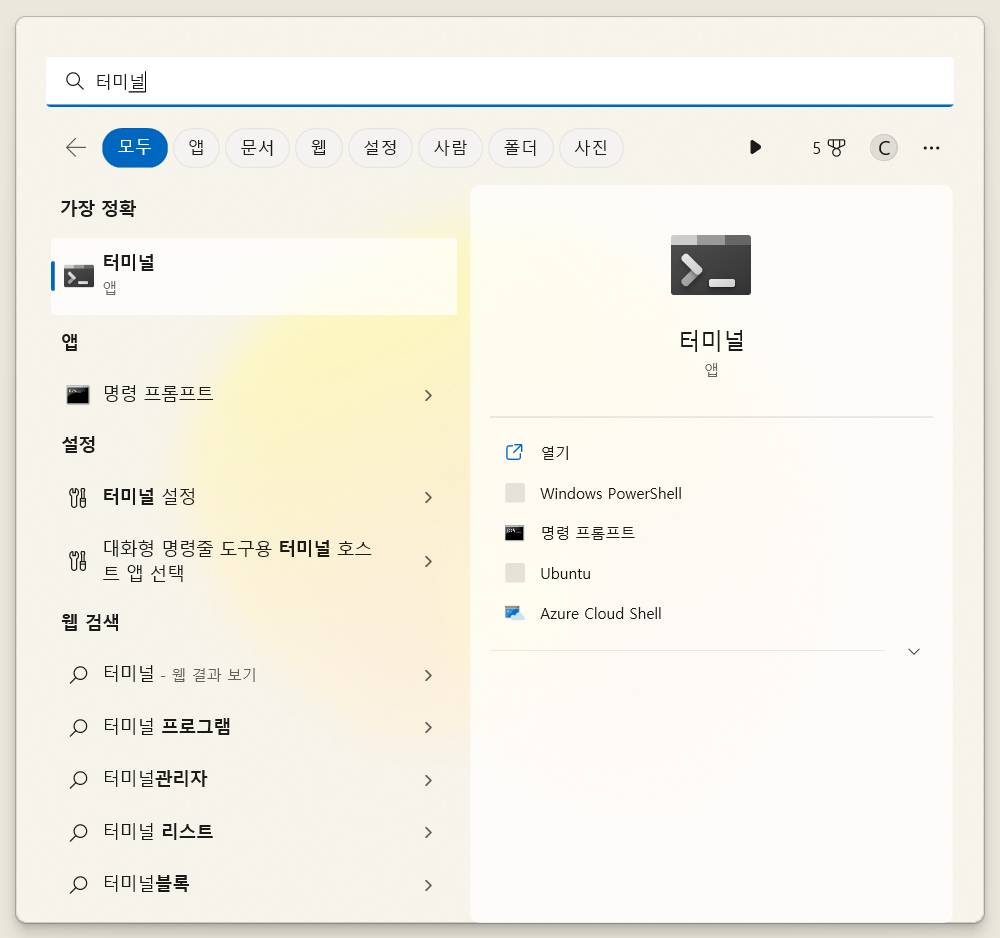Image resolution: width=1000 pixels, height=938 pixels.
Task: Click the magnifier icon in search box
Action: (75, 81)
